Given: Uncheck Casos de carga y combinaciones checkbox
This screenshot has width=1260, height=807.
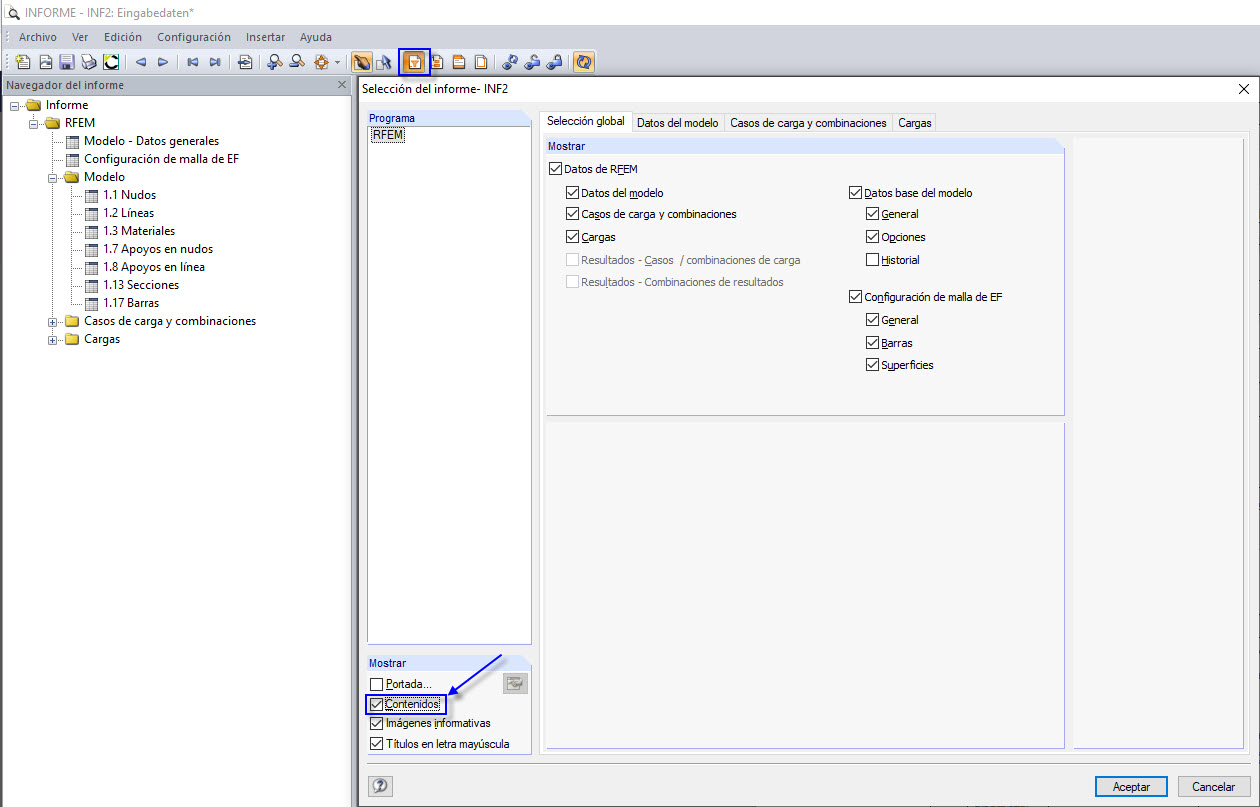Looking at the screenshot, I should [x=572, y=214].
